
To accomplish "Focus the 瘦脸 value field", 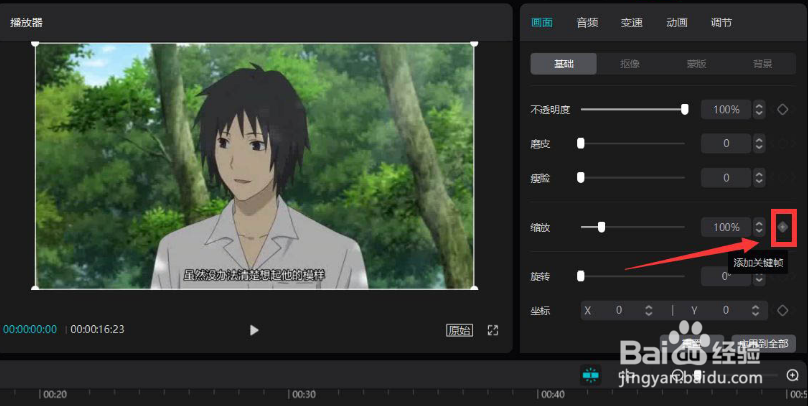I will [x=726, y=177].
